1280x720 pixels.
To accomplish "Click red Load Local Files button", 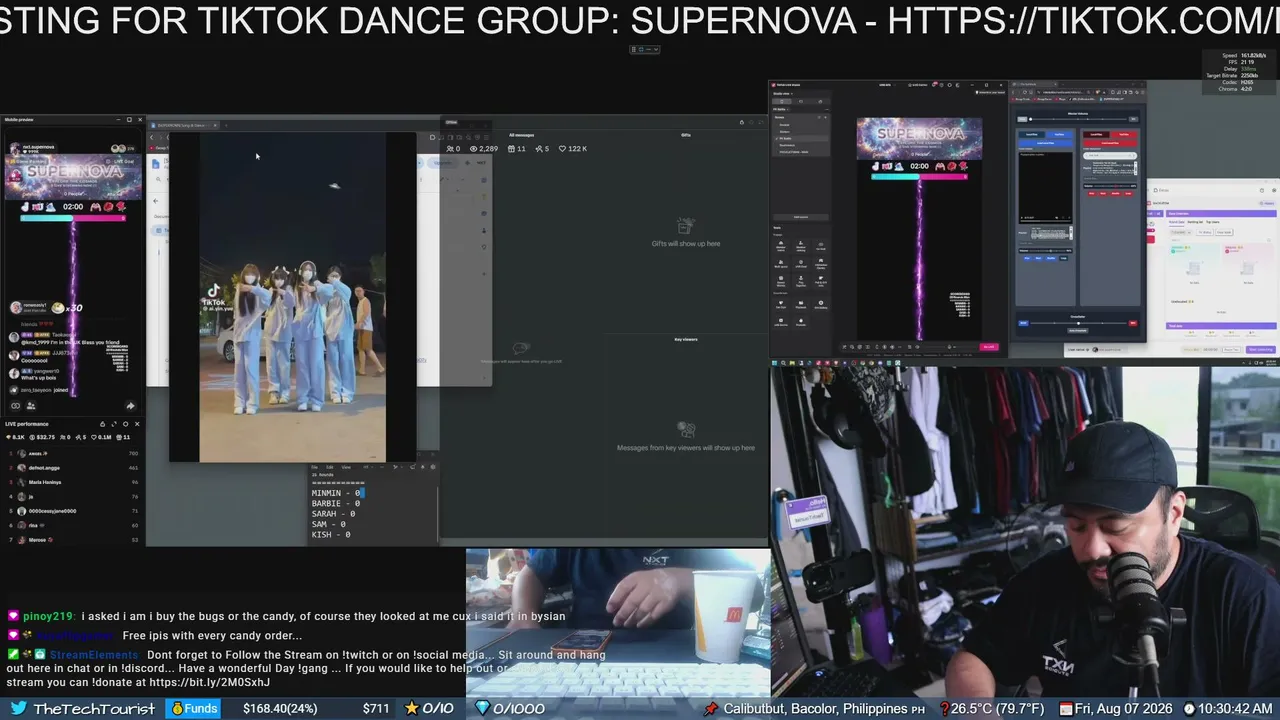I will (x=1110, y=143).
